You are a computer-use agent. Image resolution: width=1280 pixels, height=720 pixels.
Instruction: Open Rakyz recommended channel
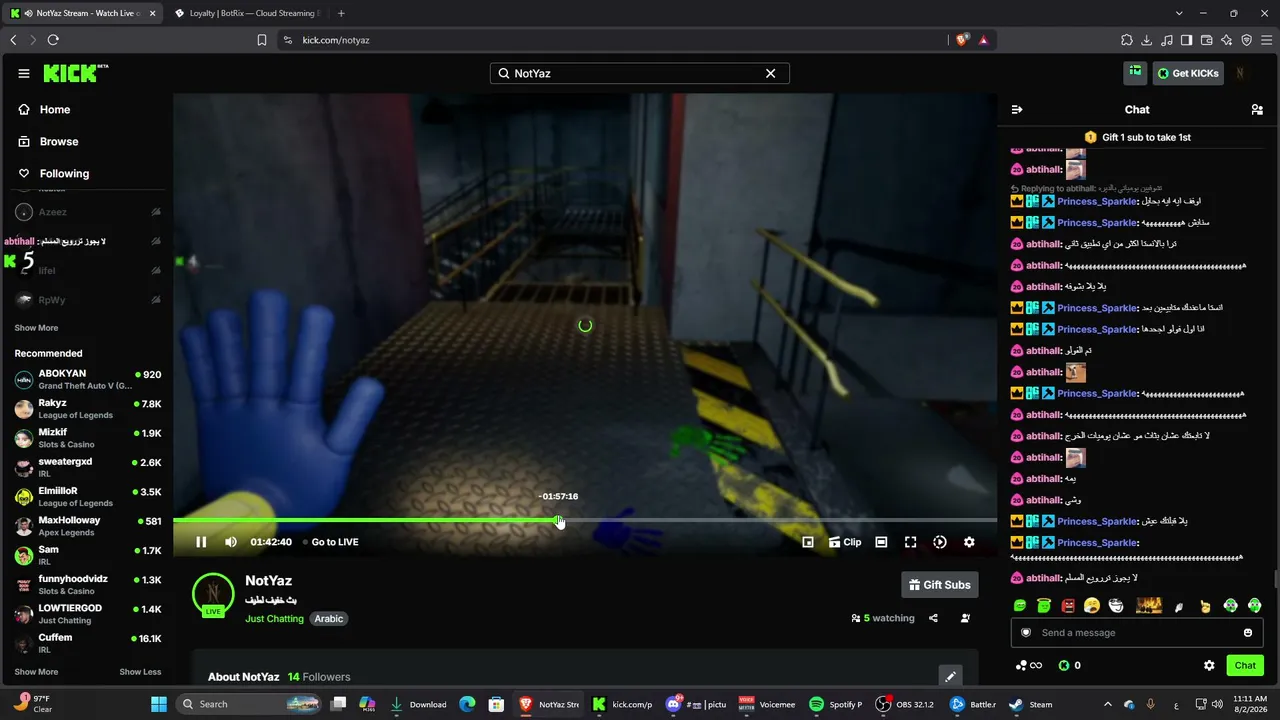pyautogui.click(x=88, y=409)
